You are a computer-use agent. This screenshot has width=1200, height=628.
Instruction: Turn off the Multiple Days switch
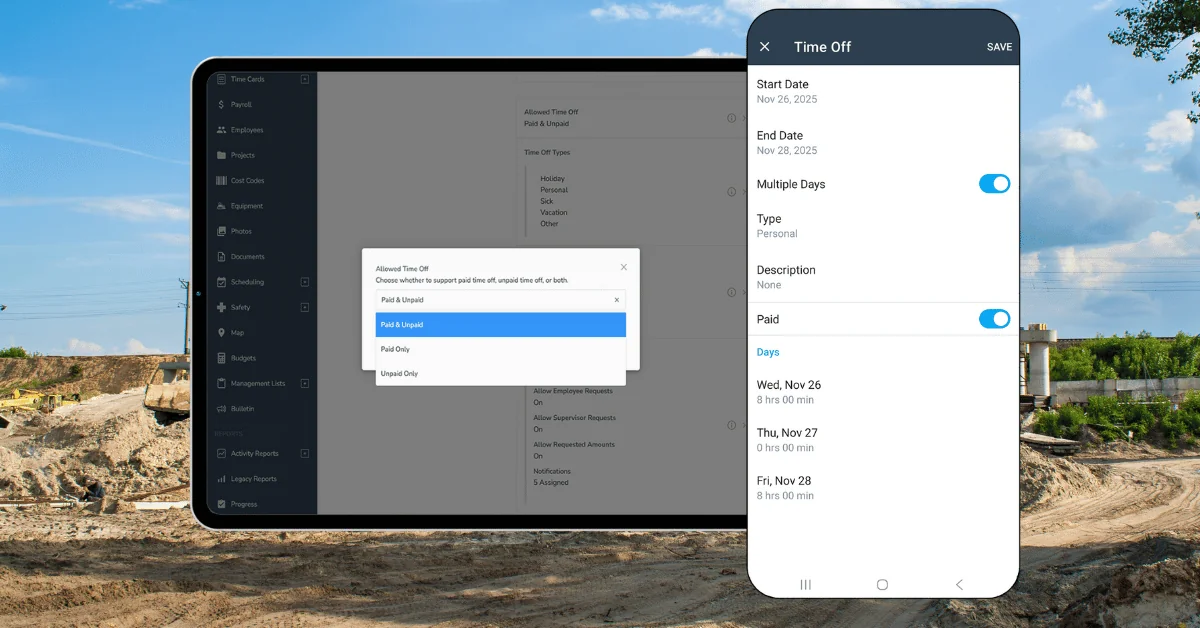994,184
